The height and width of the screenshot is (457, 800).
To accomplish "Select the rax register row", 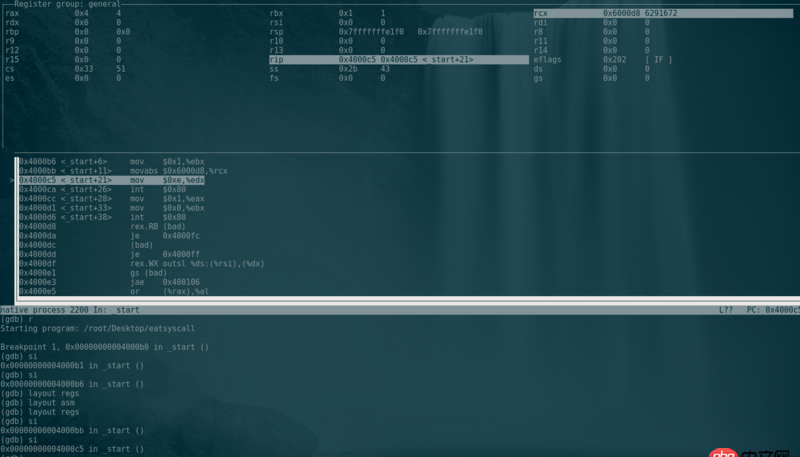I will pos(64,13).
